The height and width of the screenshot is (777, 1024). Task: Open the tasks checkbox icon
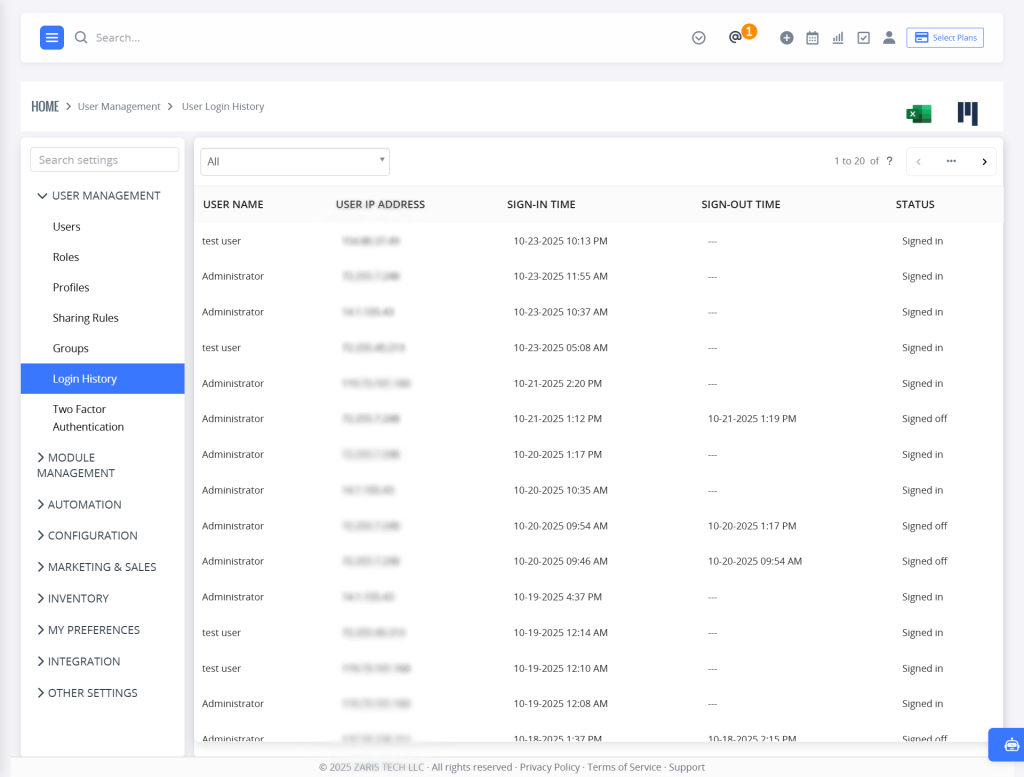[863, 38]
